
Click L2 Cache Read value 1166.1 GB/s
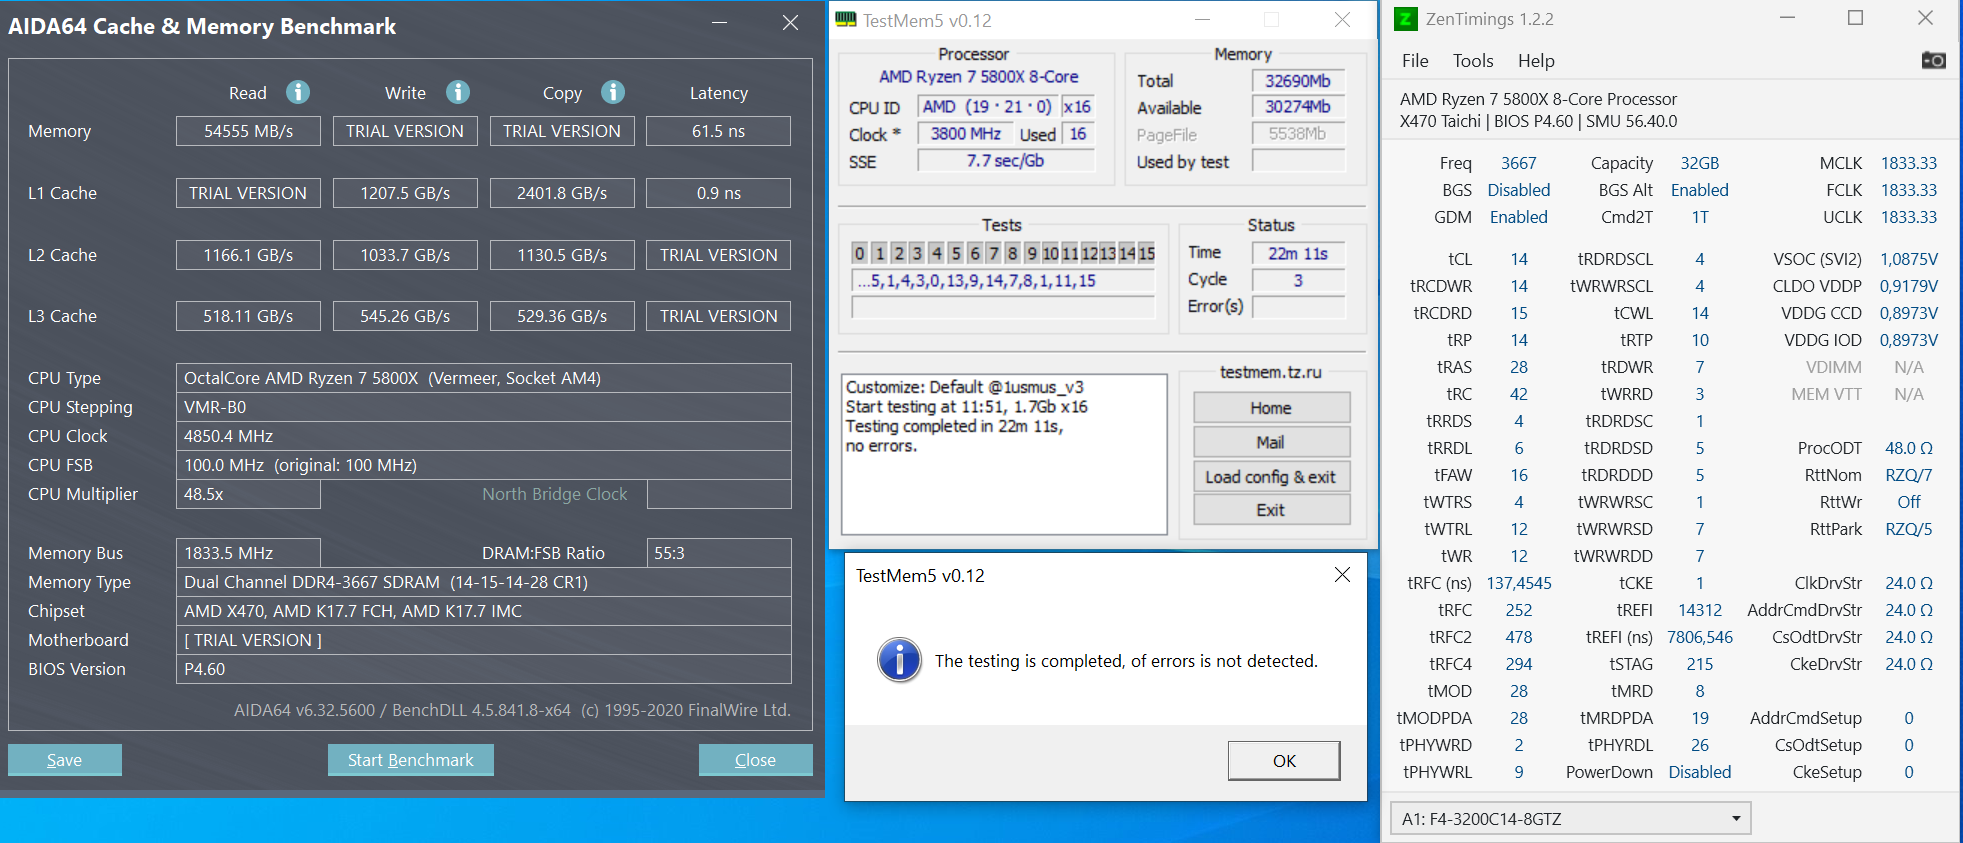click(248, 255)
